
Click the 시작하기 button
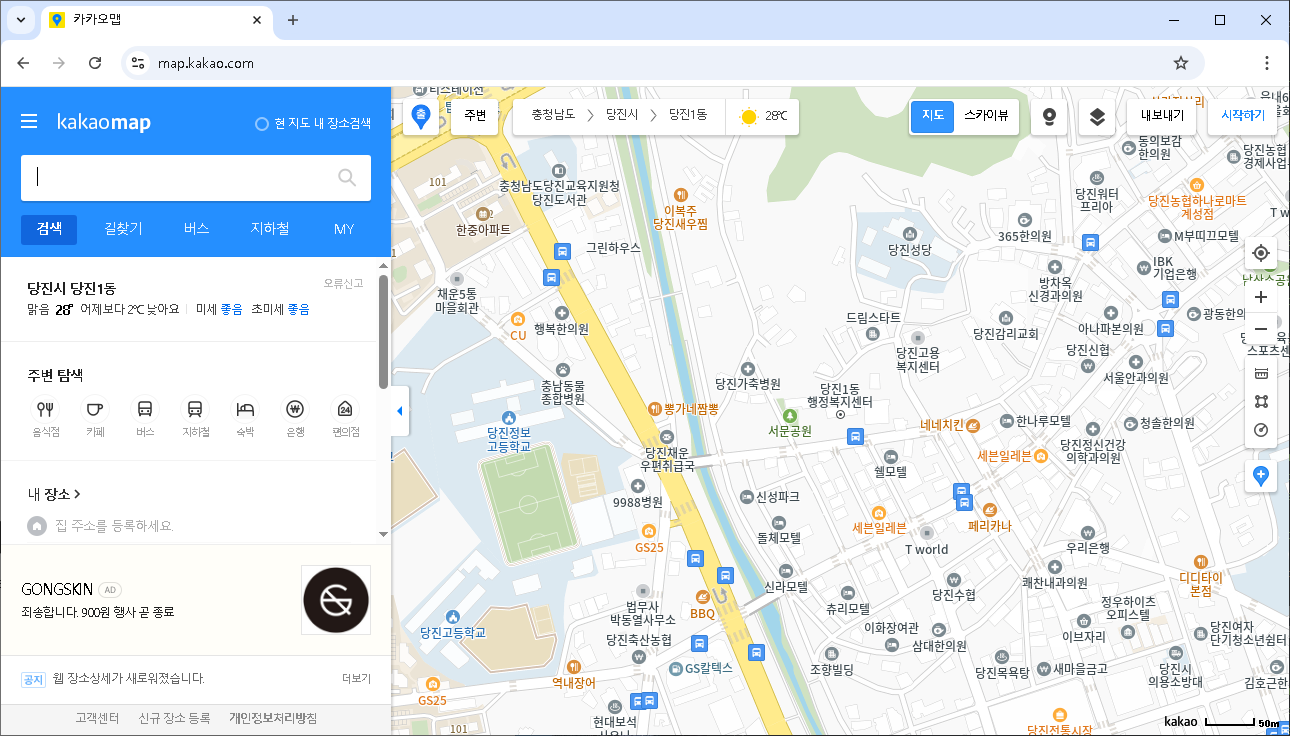tap(1243, 116)
